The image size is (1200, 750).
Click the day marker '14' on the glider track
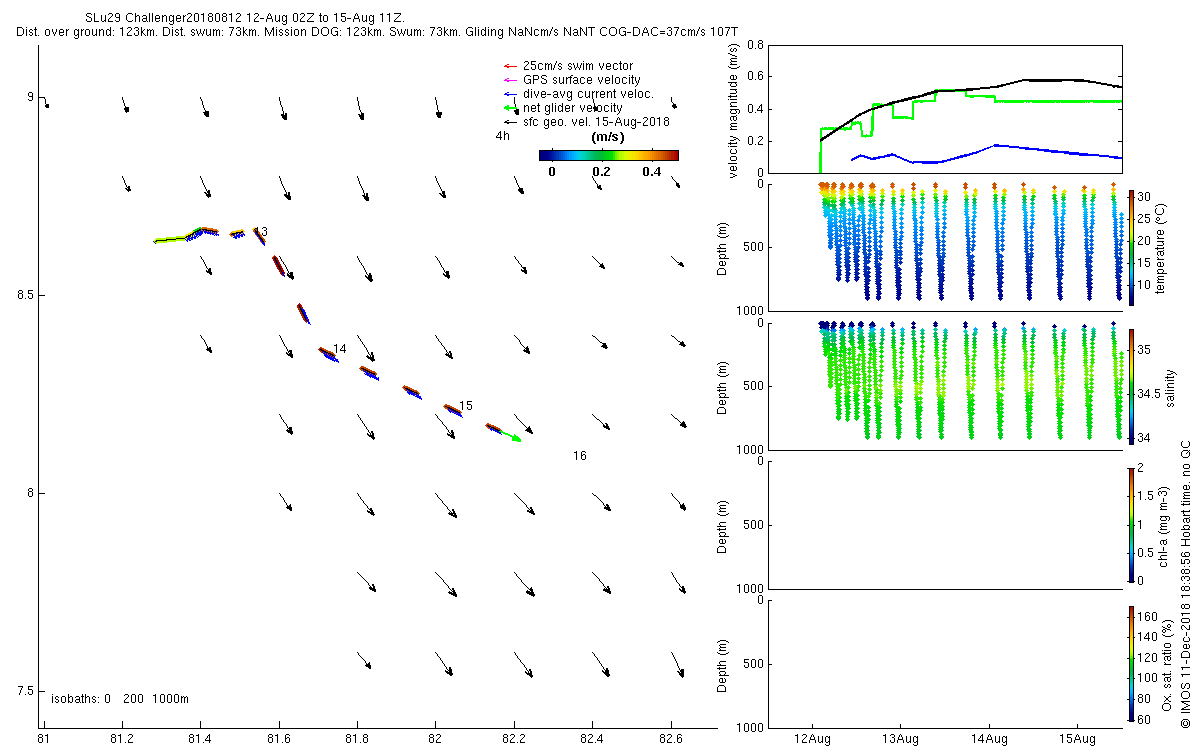[x=340, y=349]
